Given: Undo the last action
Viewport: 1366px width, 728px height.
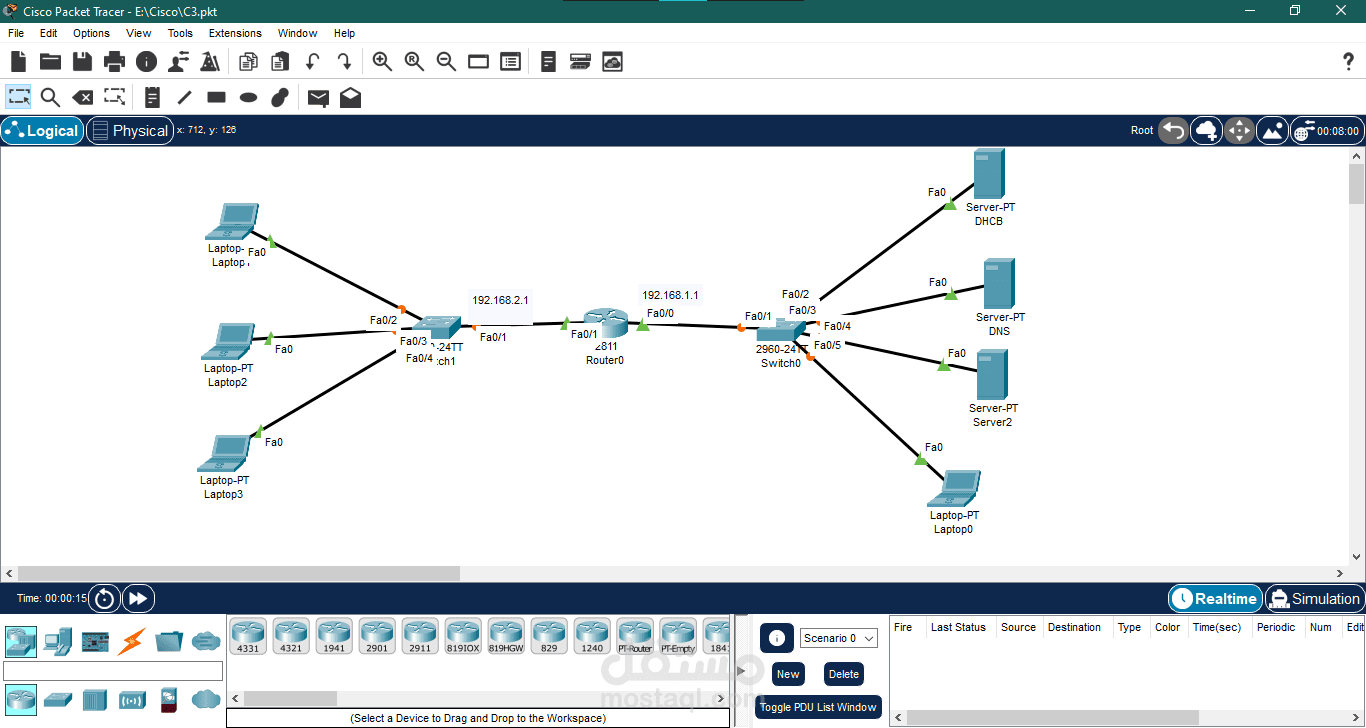Looking at the screenshot, I should (x=312, y=61).
